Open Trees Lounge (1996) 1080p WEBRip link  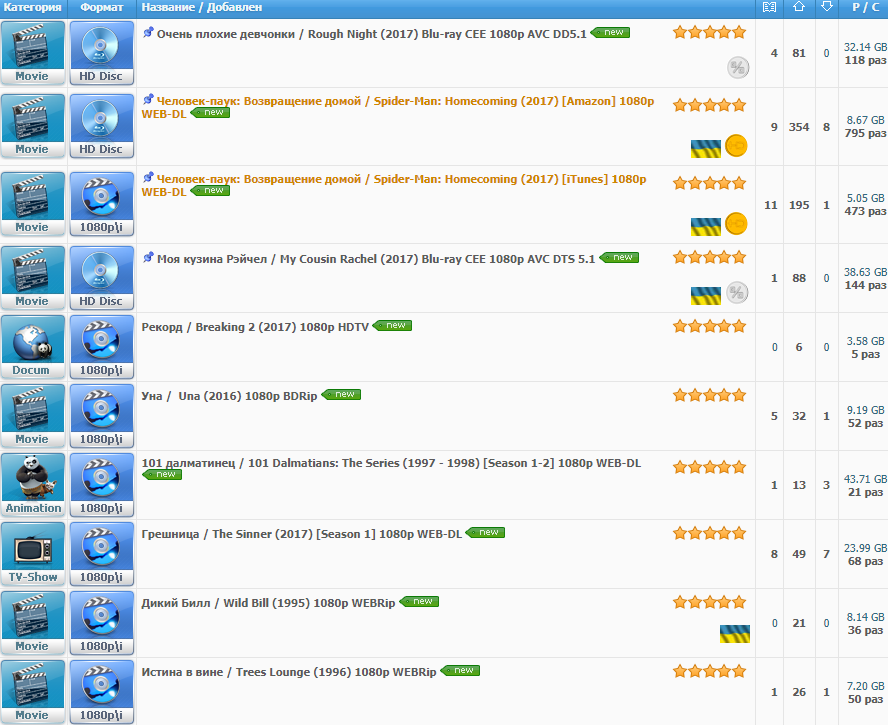tap(289, 672)
